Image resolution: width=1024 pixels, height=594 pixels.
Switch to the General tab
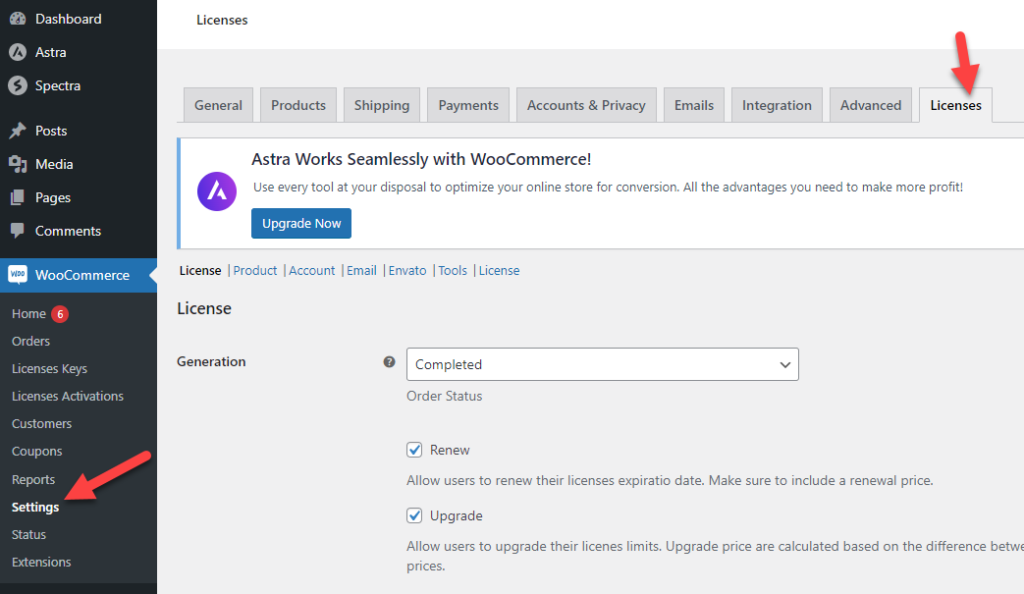tap(218, 105)
